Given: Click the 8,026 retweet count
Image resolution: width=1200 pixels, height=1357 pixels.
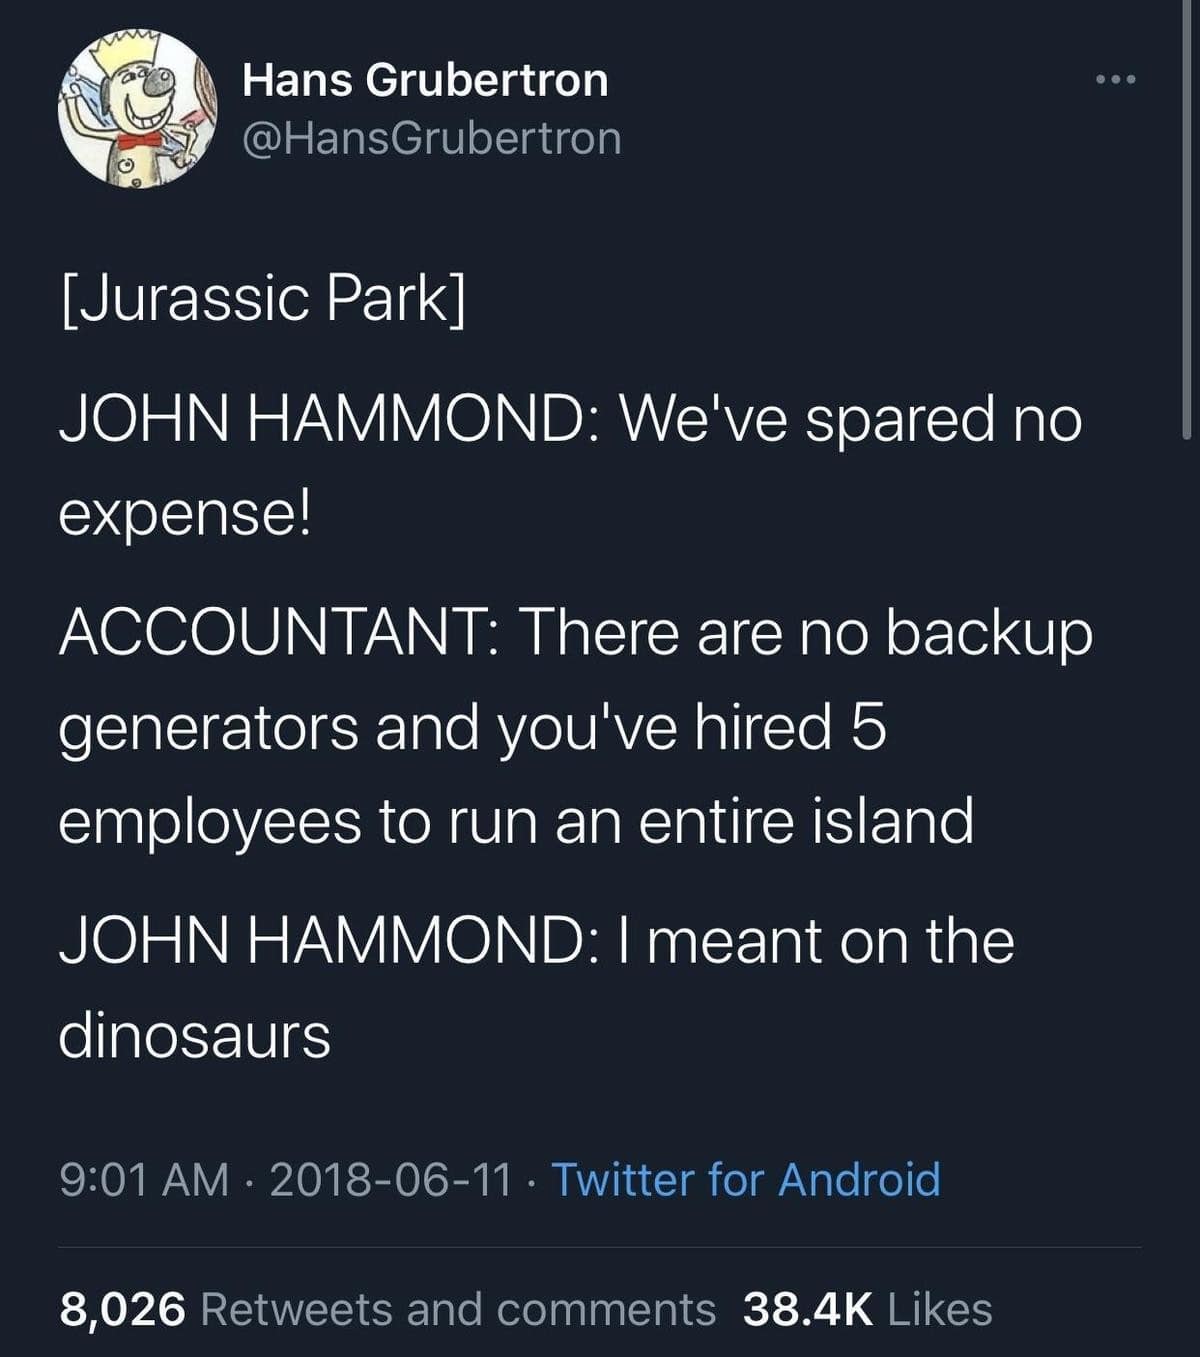Looking at the screenshot, I should point(123,1309).
